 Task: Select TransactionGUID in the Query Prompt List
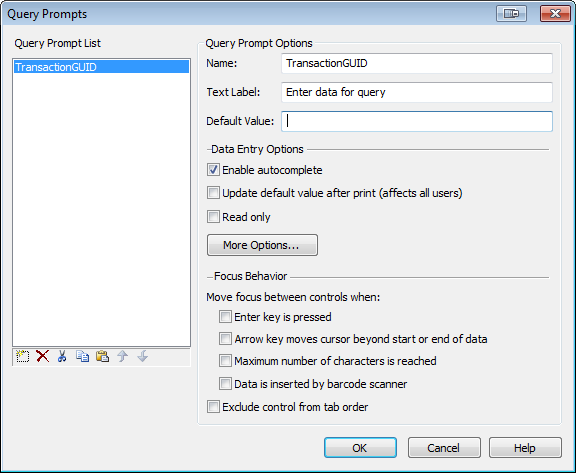[101, 67]
